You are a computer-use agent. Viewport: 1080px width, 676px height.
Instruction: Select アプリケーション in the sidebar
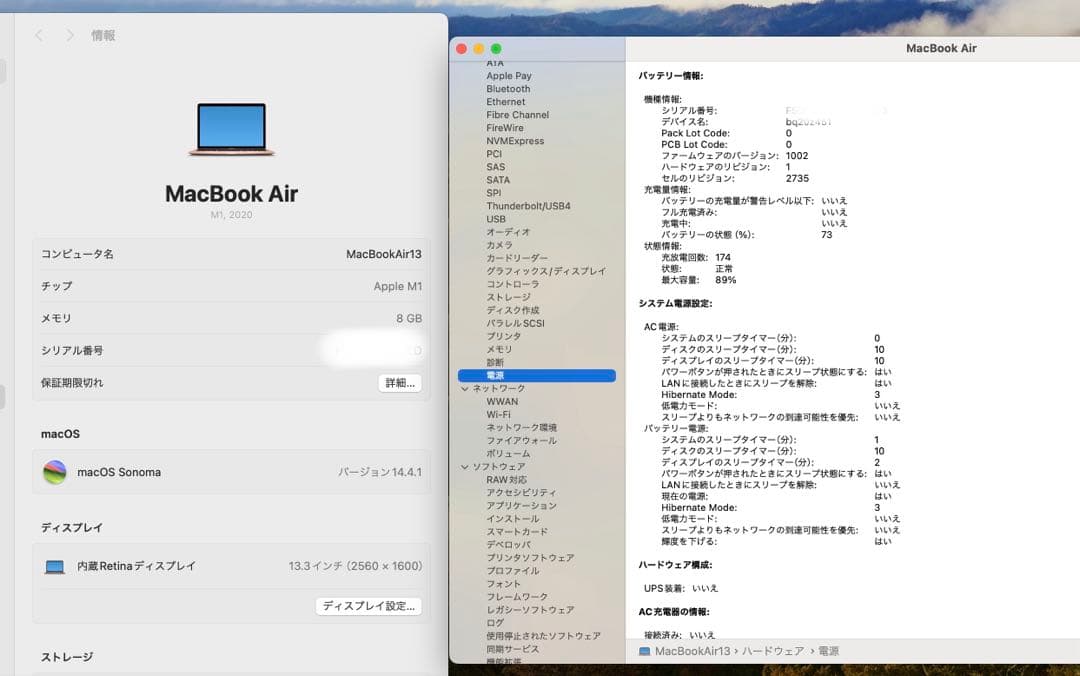521,506
